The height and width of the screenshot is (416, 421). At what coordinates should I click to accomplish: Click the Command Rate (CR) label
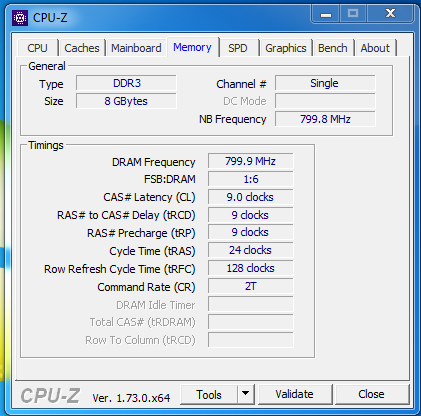pos(146,287)
